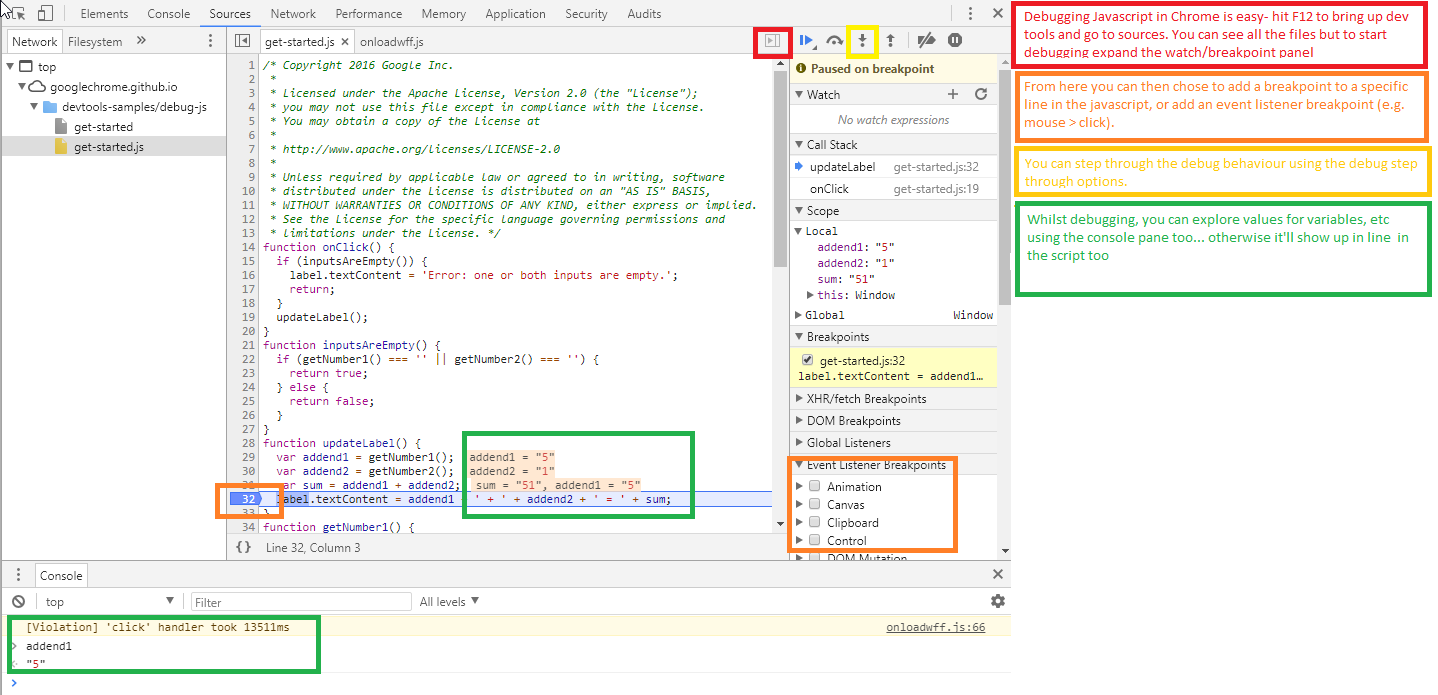This screenshot has width=1438, height=695.
Task: Pretty-print source with the curly braces icon
Action: coord(243,547)
